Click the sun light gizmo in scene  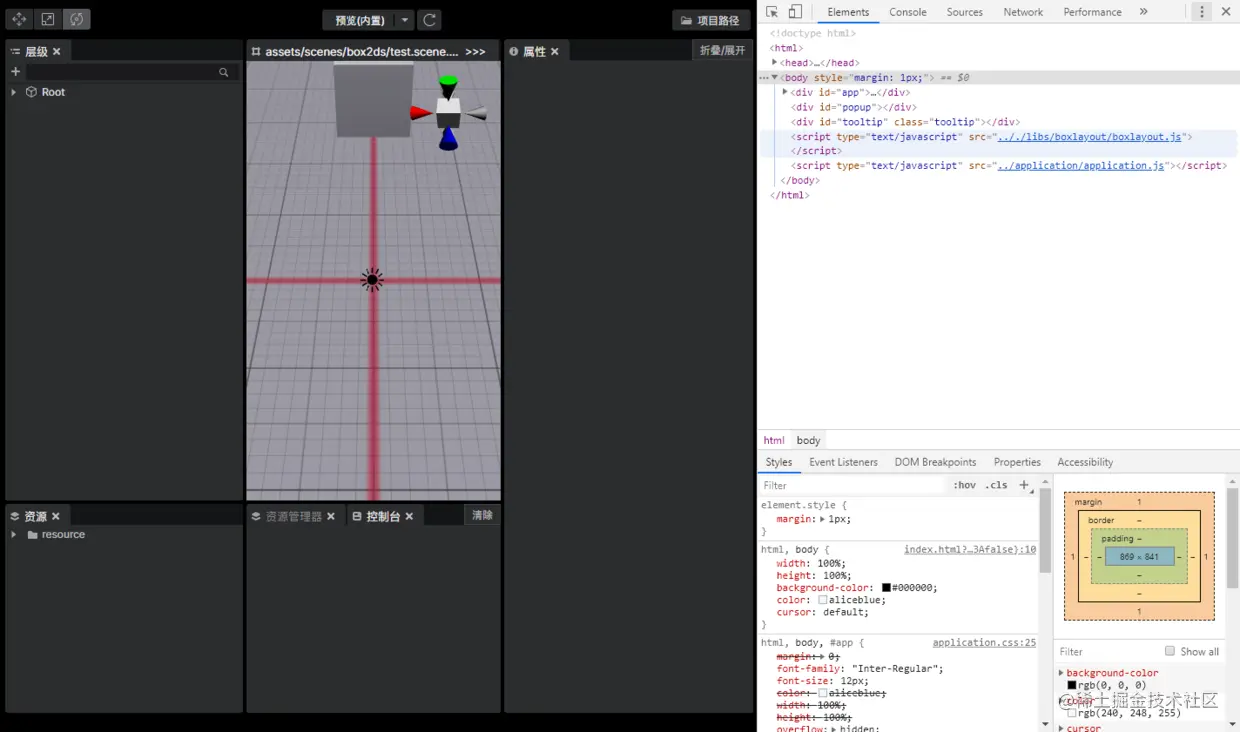point(372,280)
